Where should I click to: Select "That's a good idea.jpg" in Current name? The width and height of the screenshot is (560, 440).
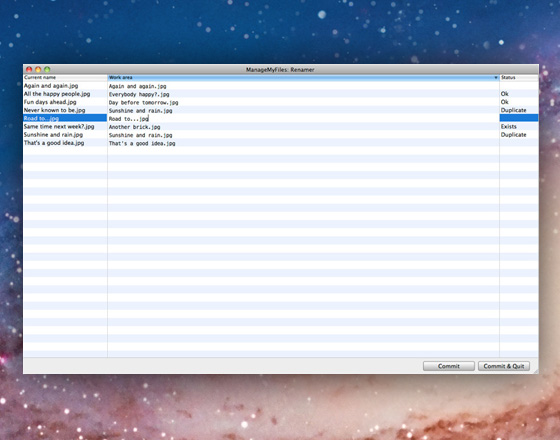click(54, 143)
